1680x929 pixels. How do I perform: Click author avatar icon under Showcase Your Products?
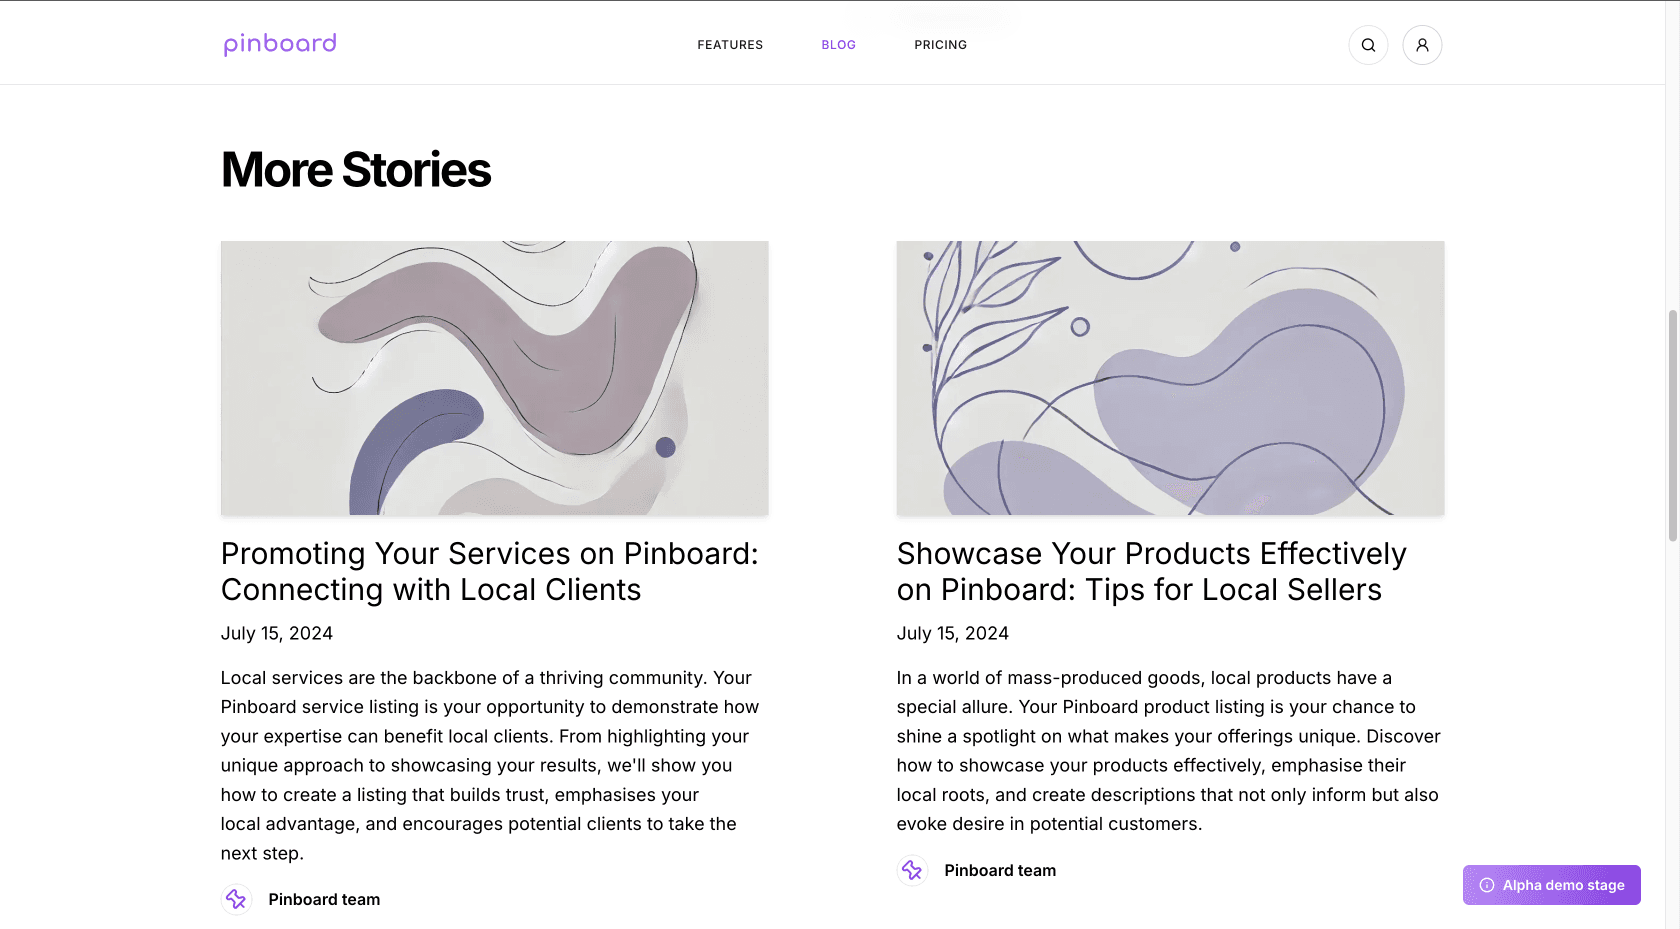(912, 871)
